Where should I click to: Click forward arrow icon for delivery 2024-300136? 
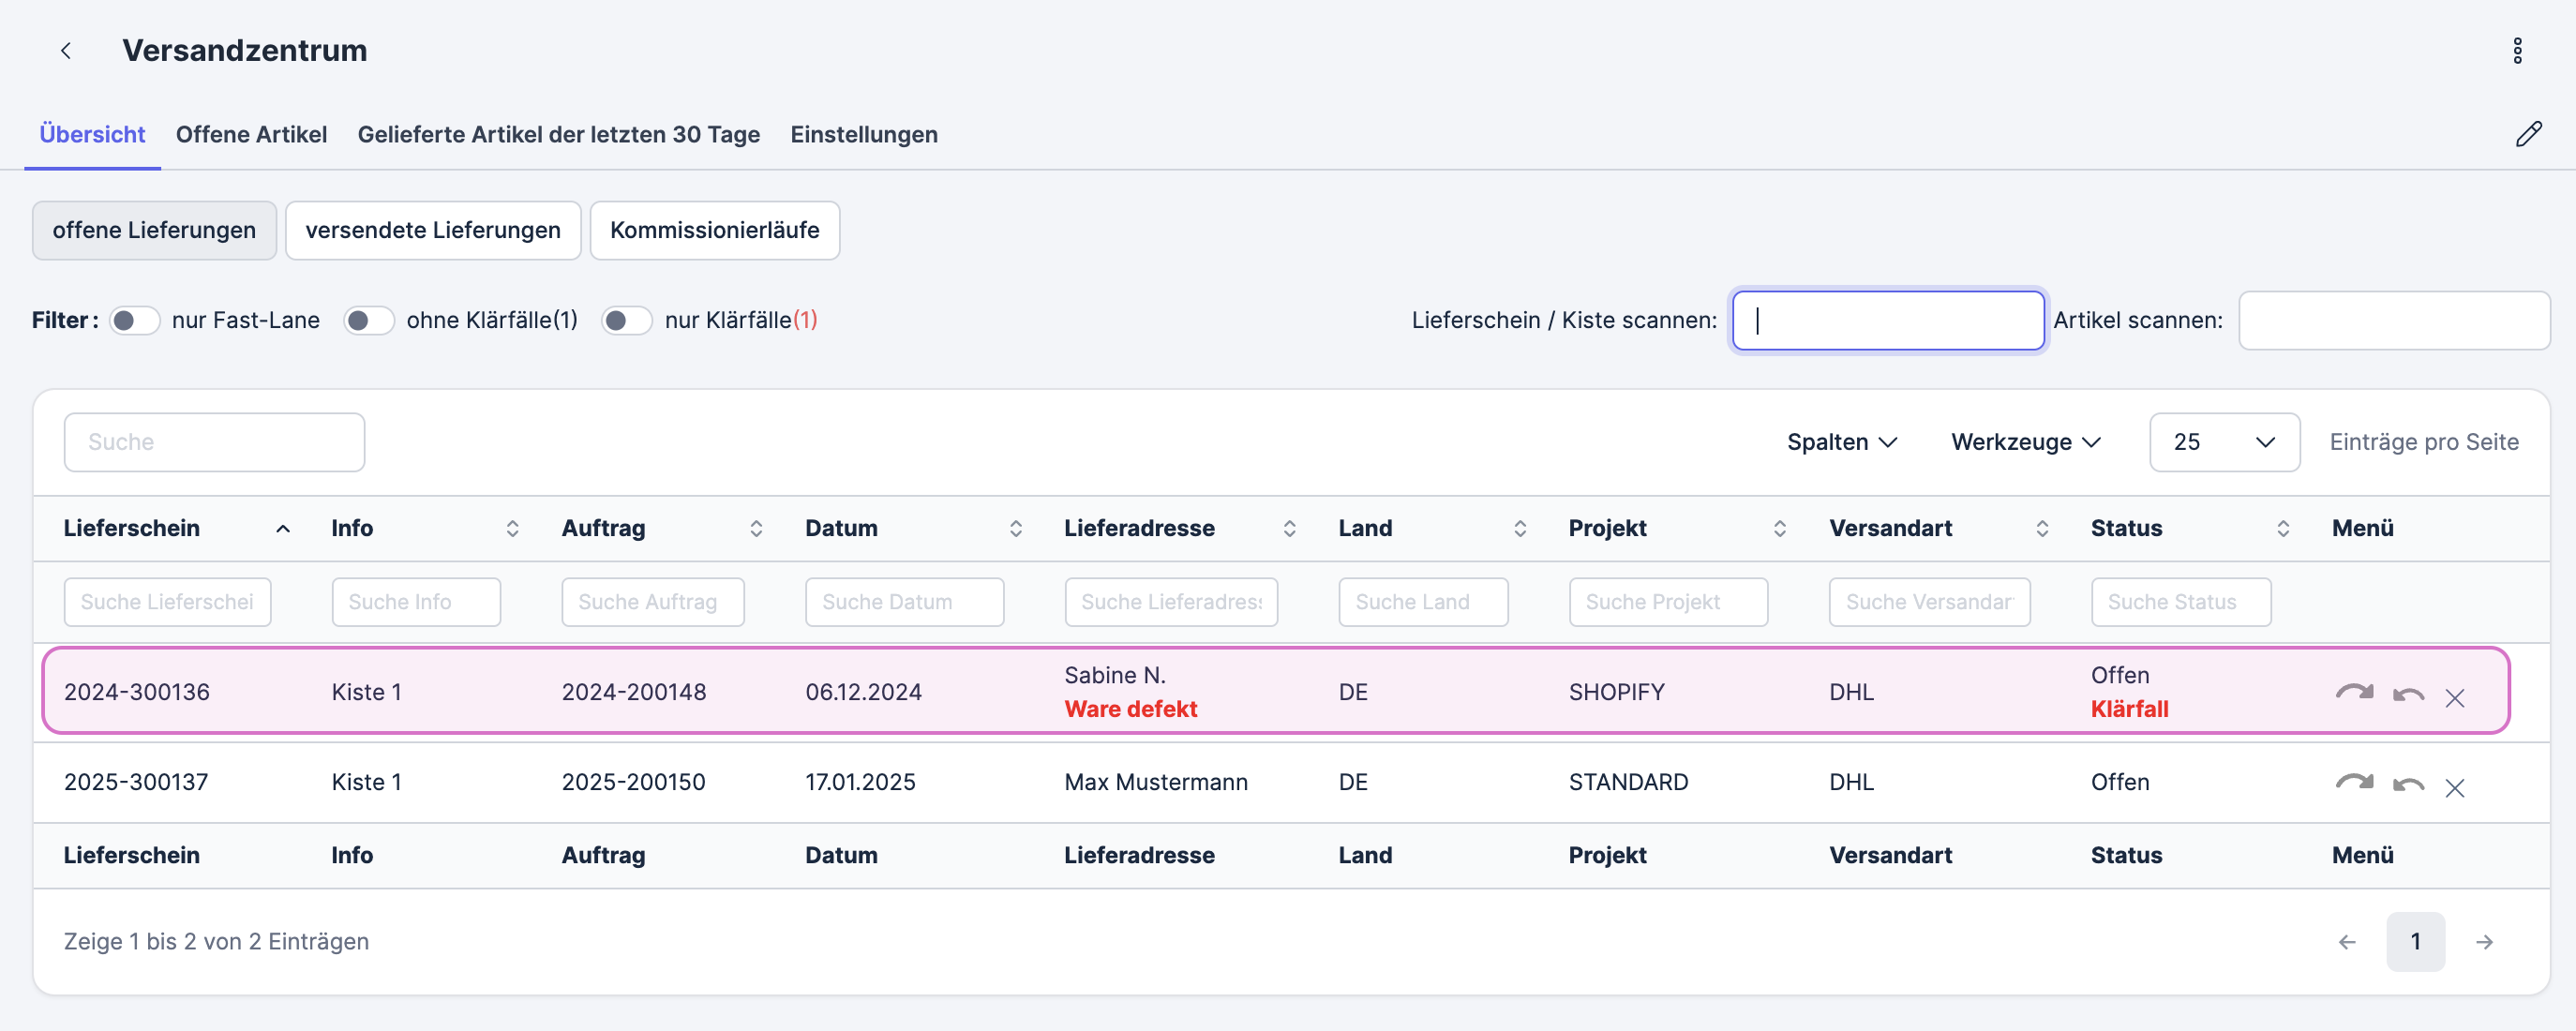(x=2353, y=693)
